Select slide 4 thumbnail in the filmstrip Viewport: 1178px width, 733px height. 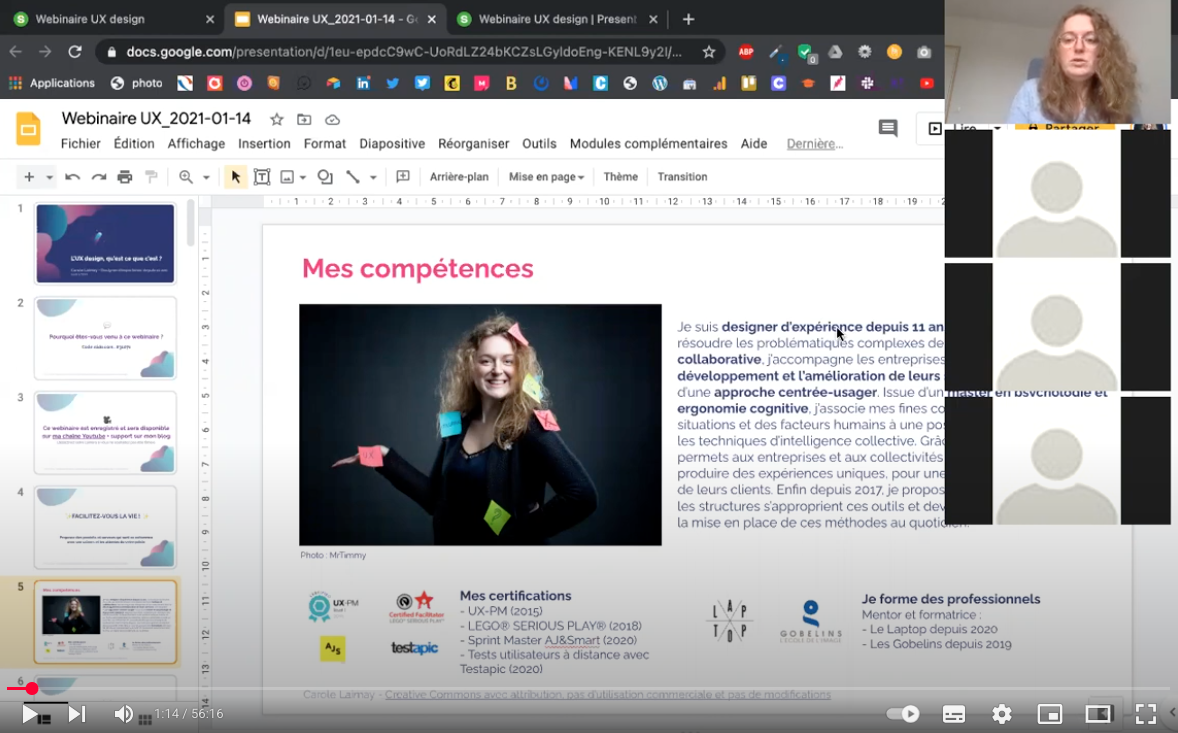tap(105, 527)
